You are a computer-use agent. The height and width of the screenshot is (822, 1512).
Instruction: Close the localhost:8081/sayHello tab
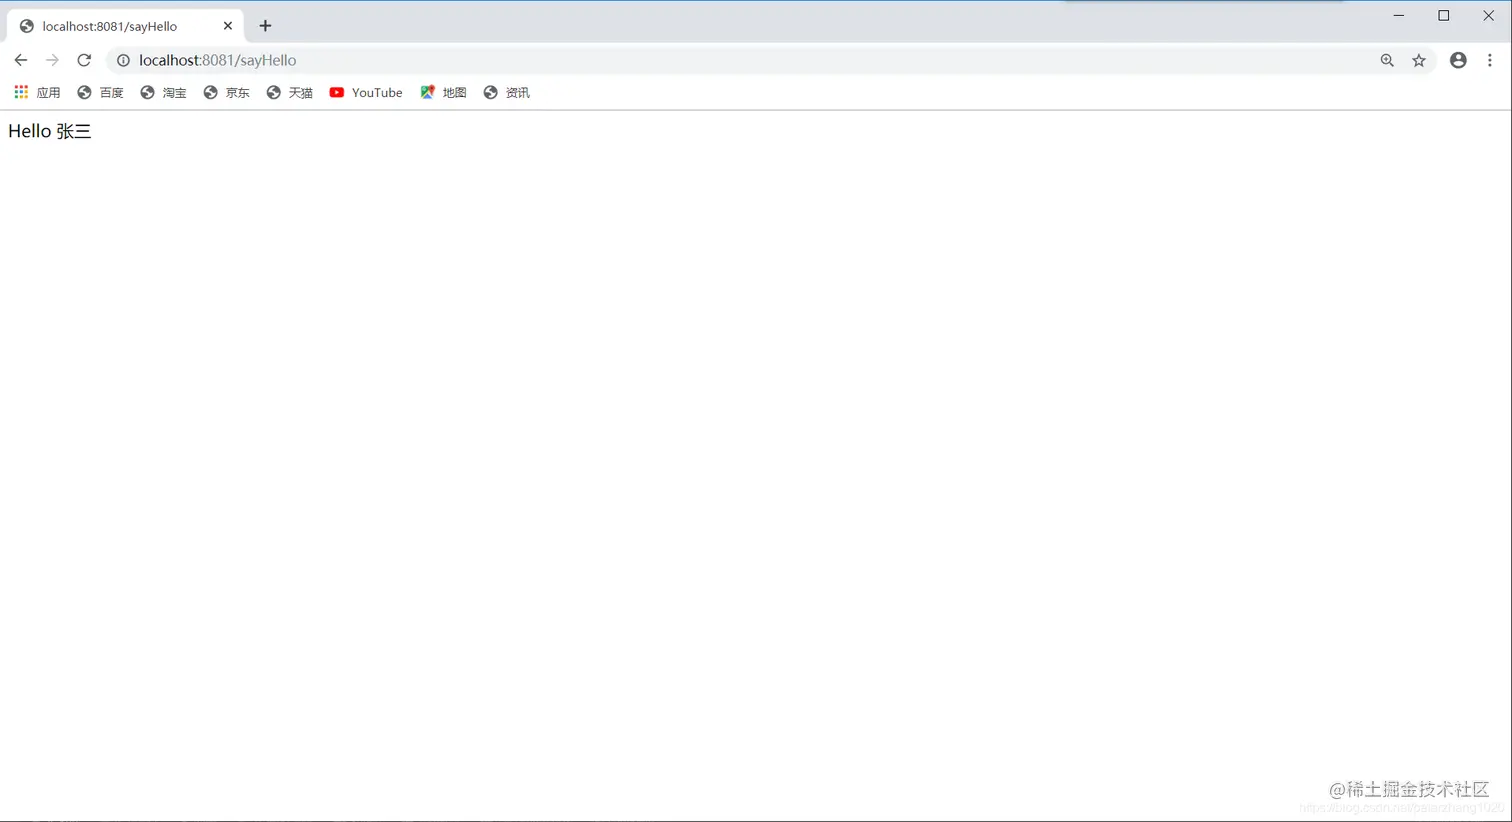coord(227,26)
